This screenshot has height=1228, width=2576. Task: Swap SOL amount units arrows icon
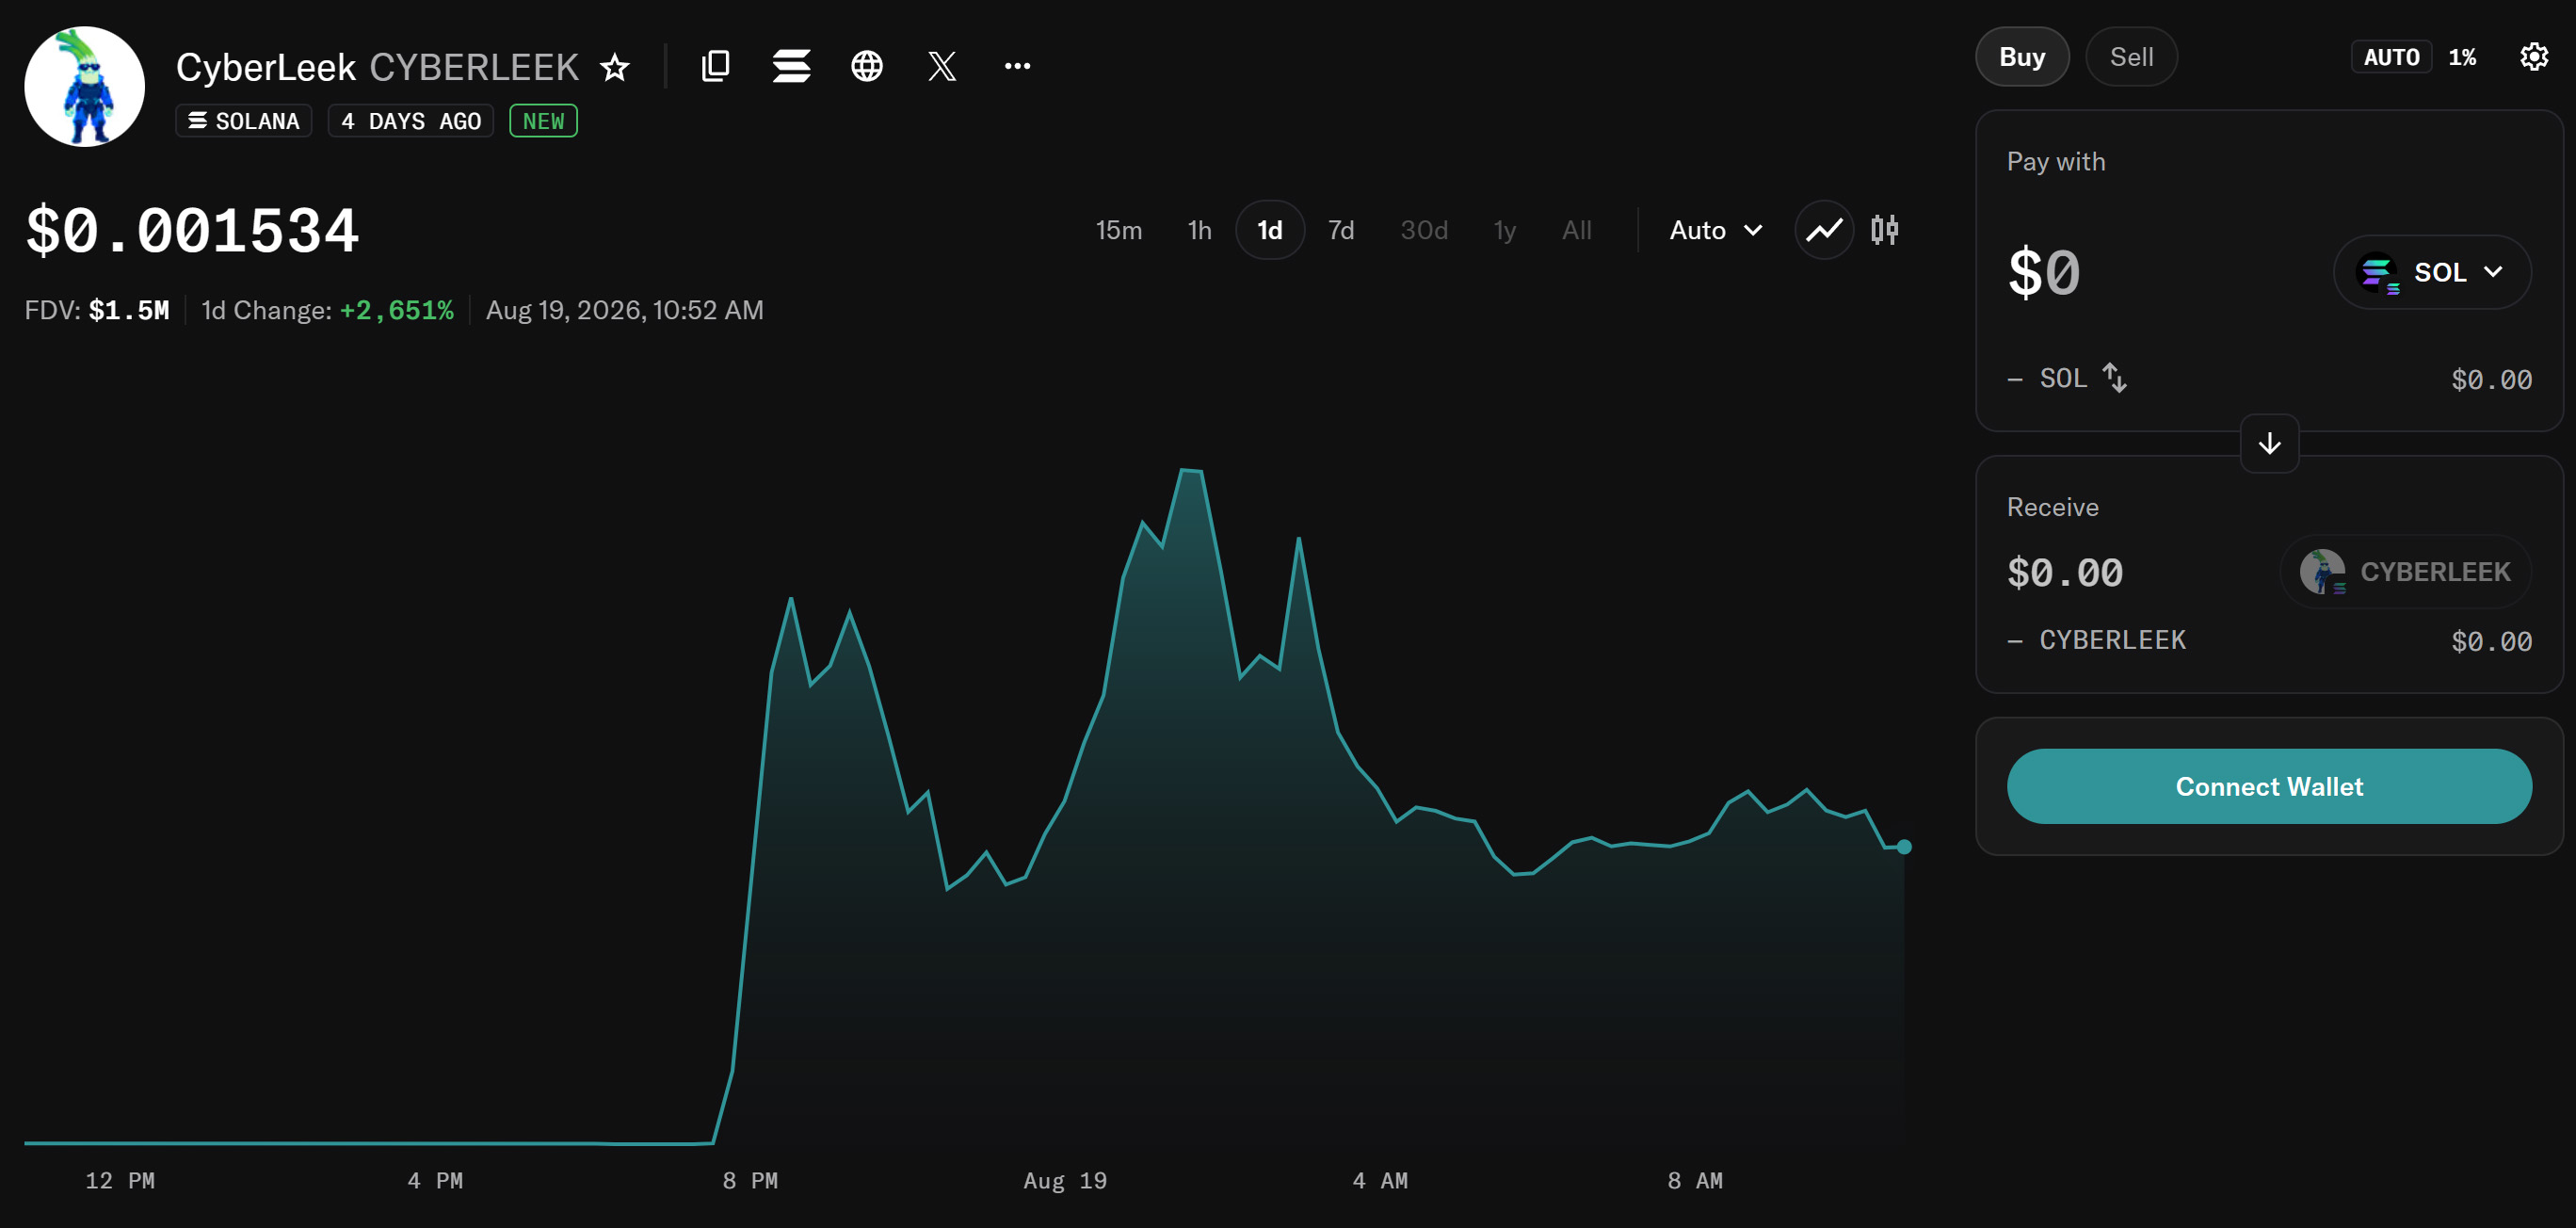pos(2114,378)
